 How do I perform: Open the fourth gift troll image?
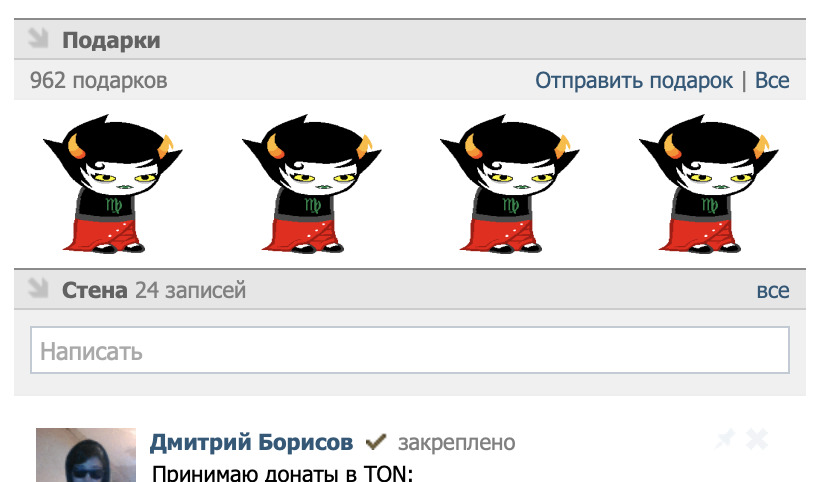pyautogui.click(x=708, y=184)
